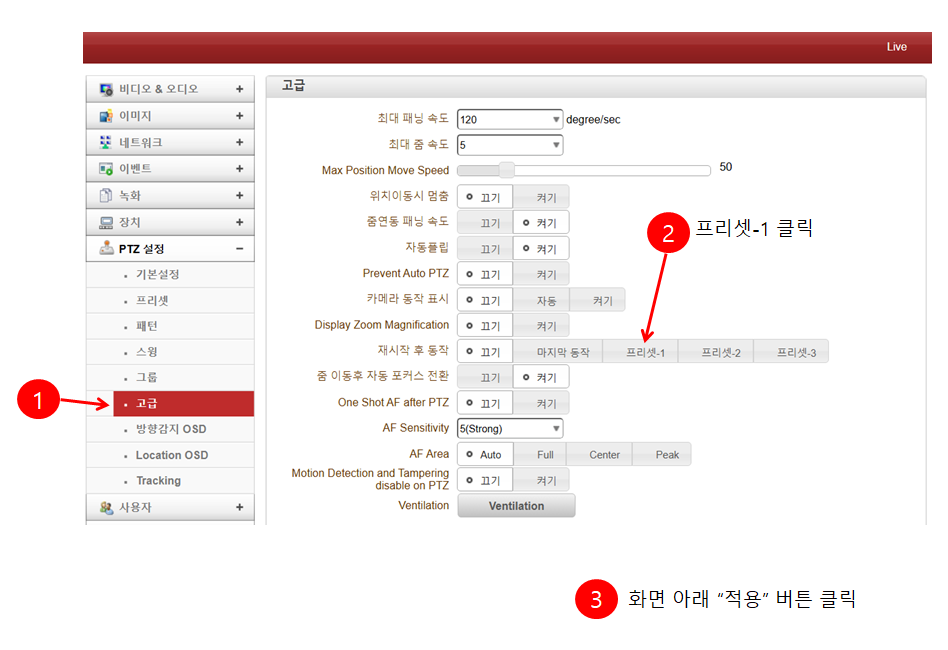This screenshot has height=650, width=948.
Task: Set AF Area to Auto
Action: pyautogui.click(x=485, y=454)
